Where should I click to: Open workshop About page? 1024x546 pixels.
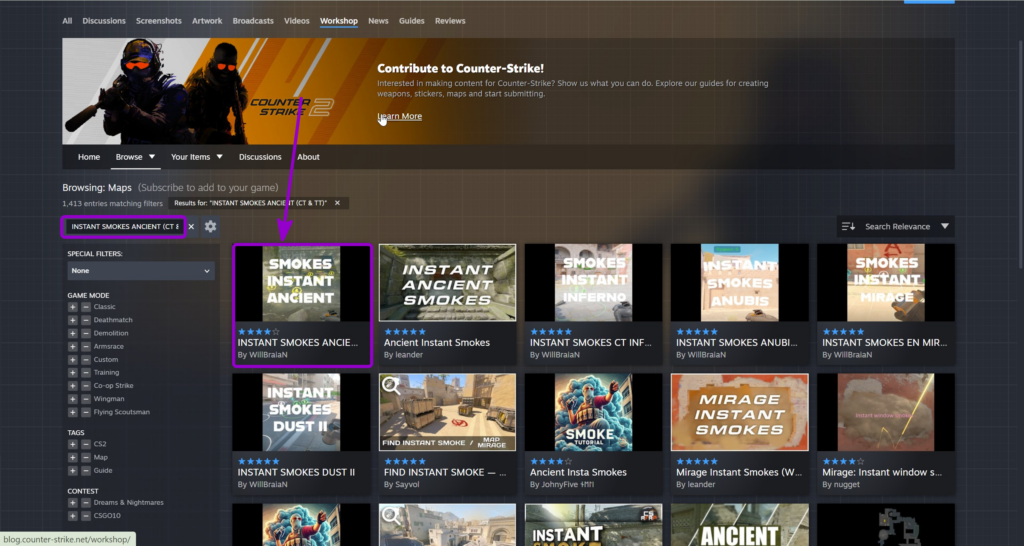(308, 157)
